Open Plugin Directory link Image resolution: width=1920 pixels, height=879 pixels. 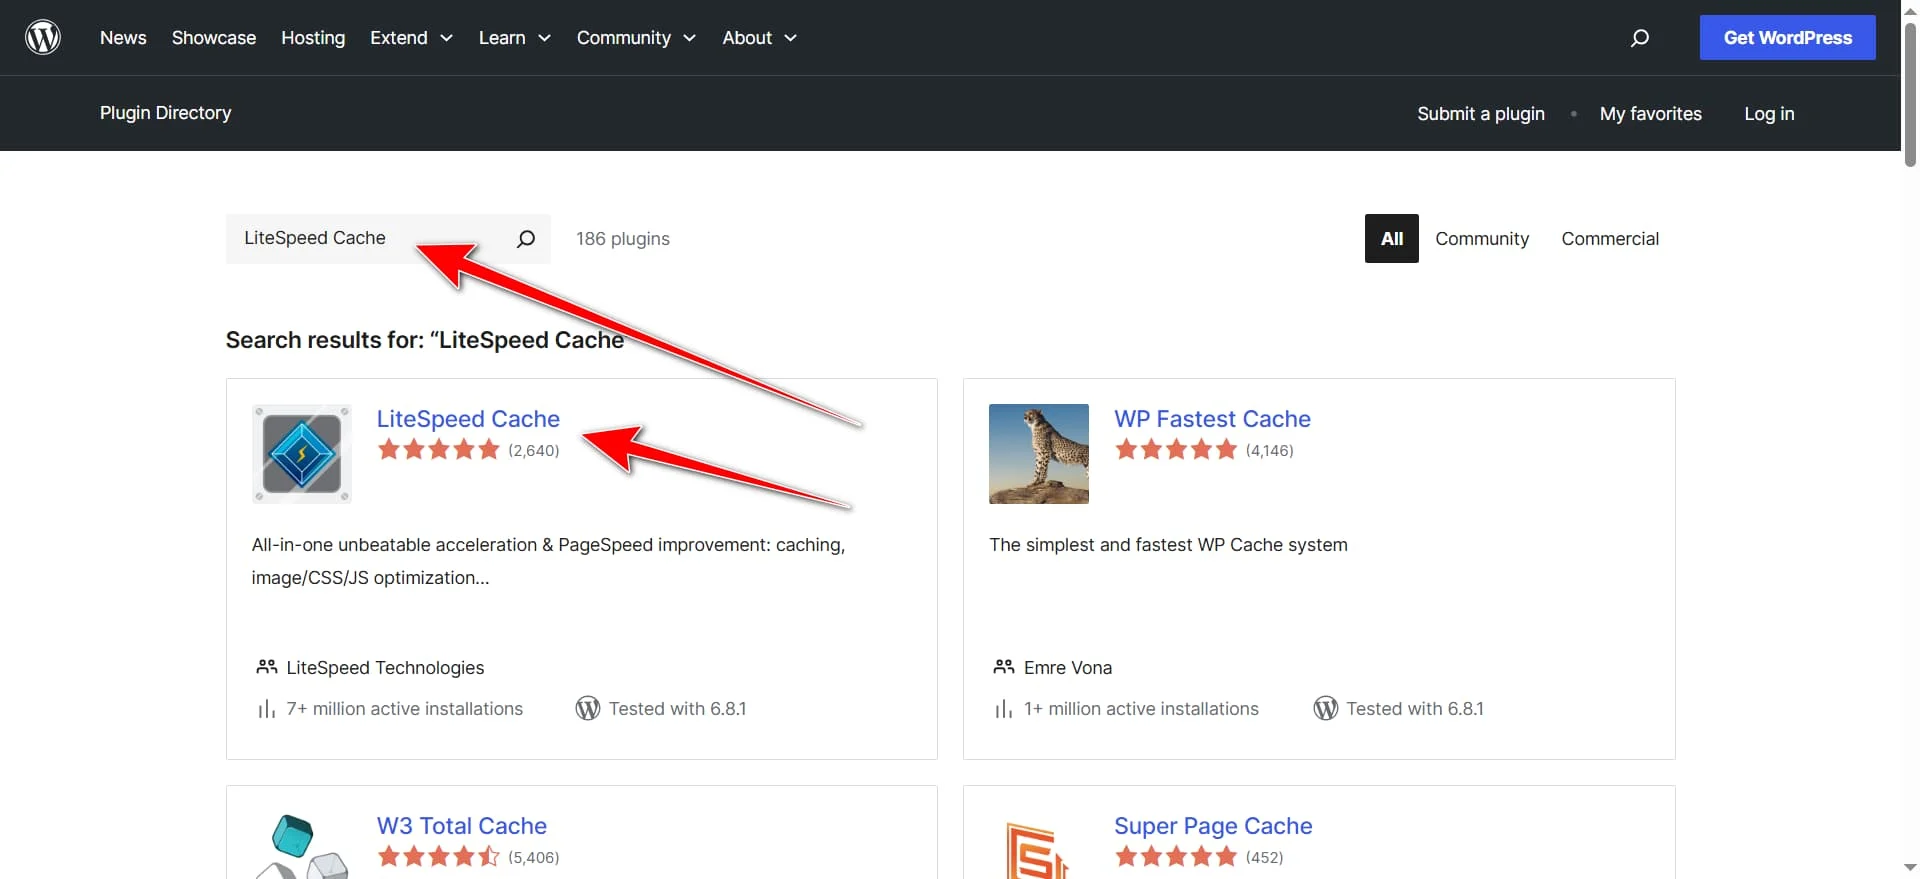(166, 113)
